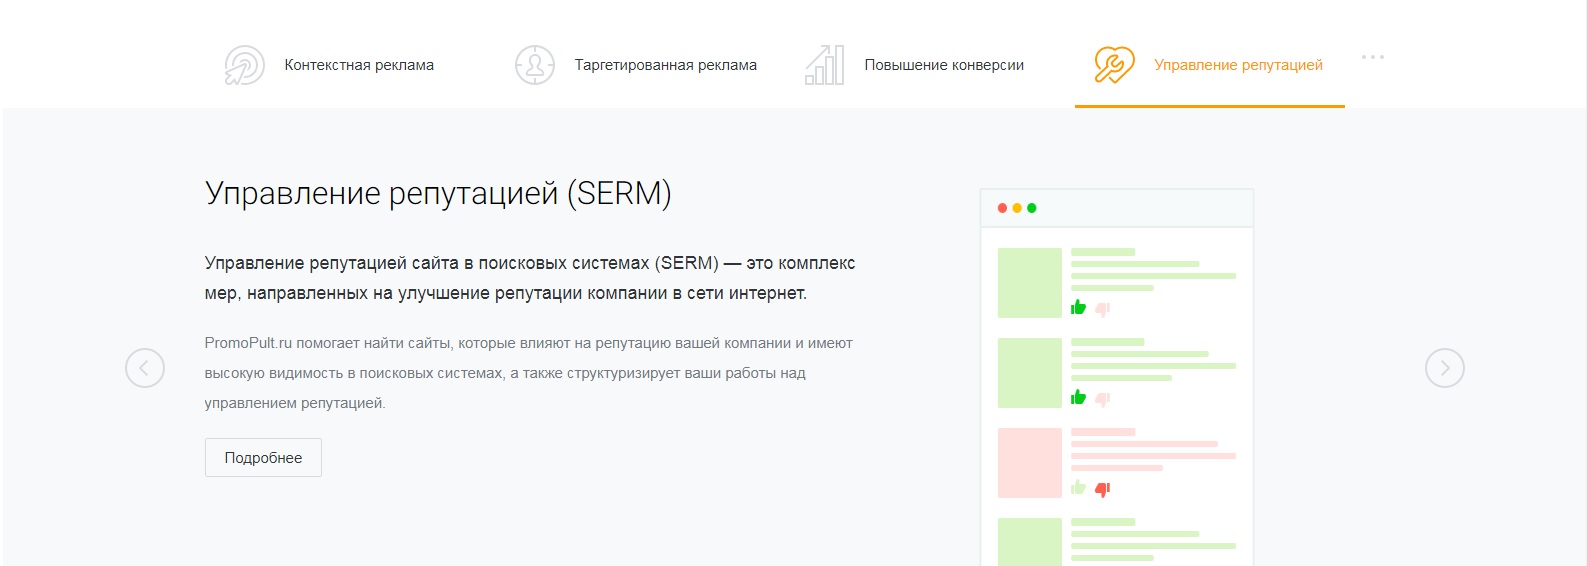Switch to Контекстная реклама tab
The height and width of the screenshot is (566, 1587).
359,65
